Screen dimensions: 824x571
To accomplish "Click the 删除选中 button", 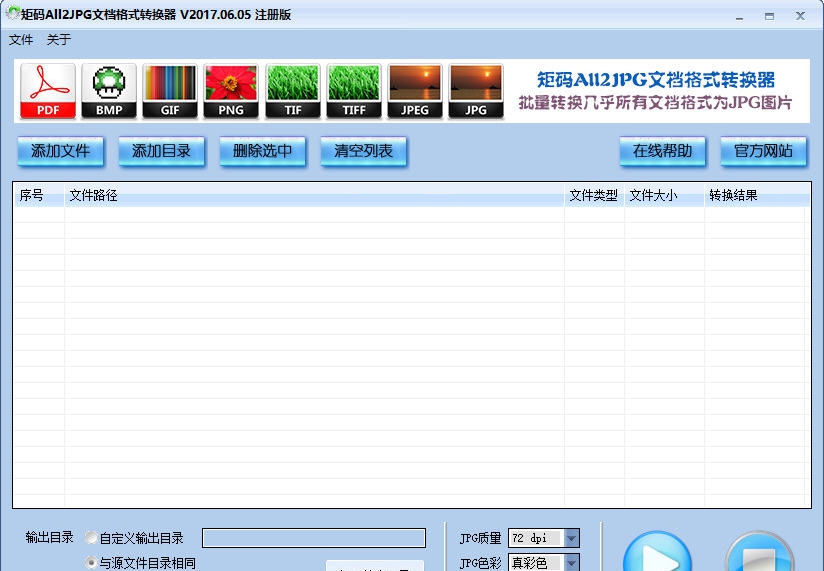I will tap(262, 151).
